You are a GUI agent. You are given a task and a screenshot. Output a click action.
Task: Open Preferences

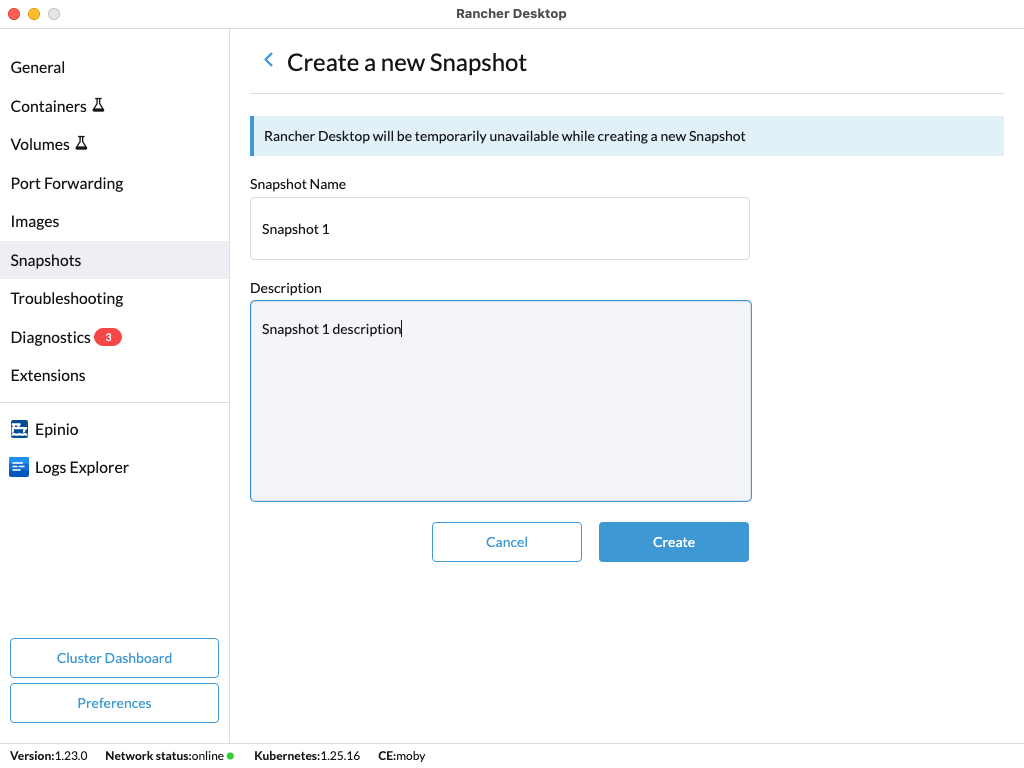click(x=114, y=703)
